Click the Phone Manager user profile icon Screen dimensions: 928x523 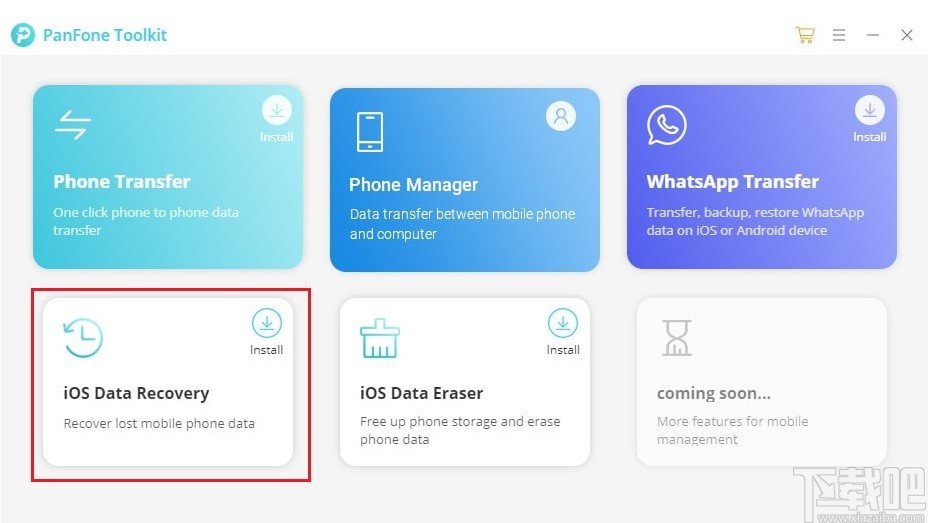coord(560,116)
